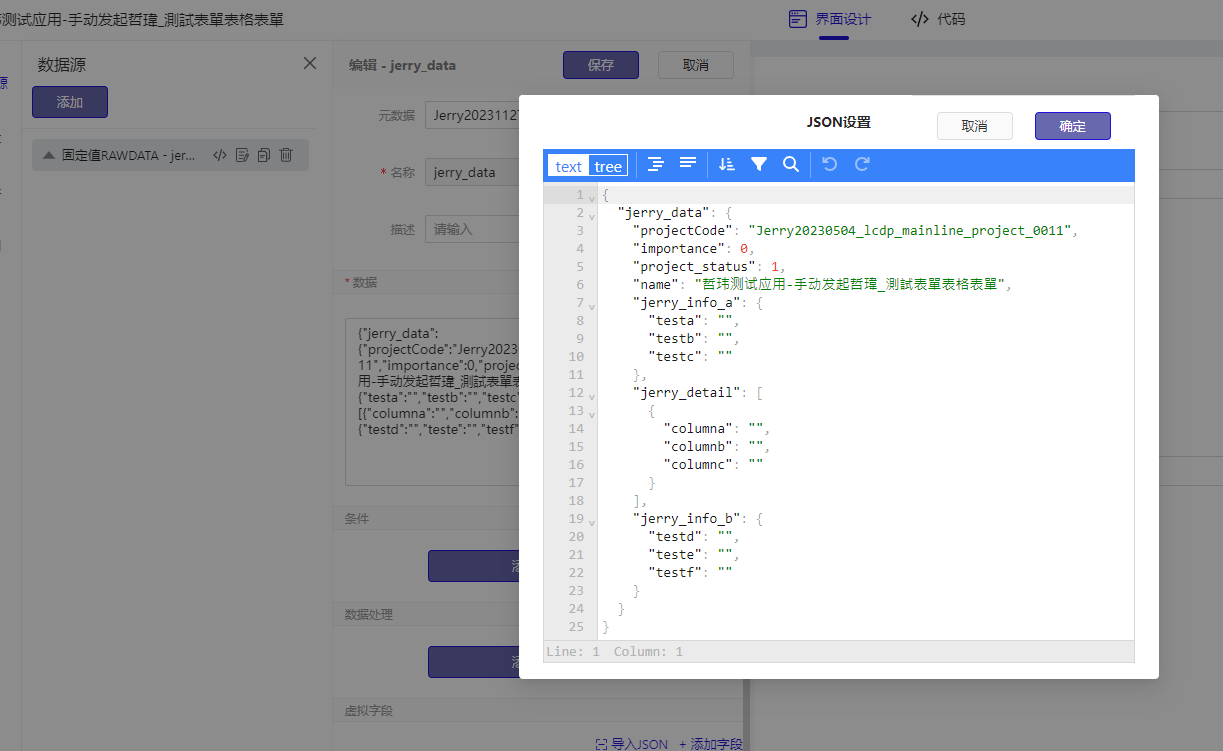
Task: Open the 界面设计 tab
Action: [830, 19]
